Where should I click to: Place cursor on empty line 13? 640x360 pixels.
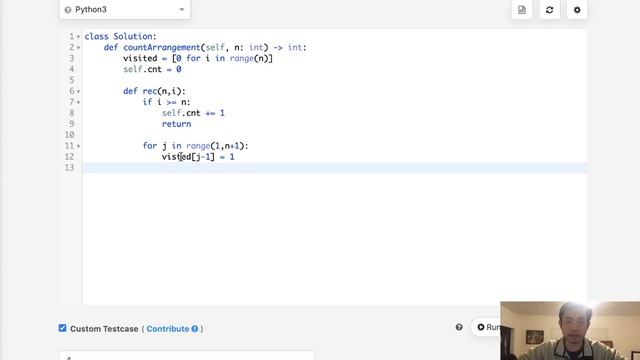[x=334, y=168]
